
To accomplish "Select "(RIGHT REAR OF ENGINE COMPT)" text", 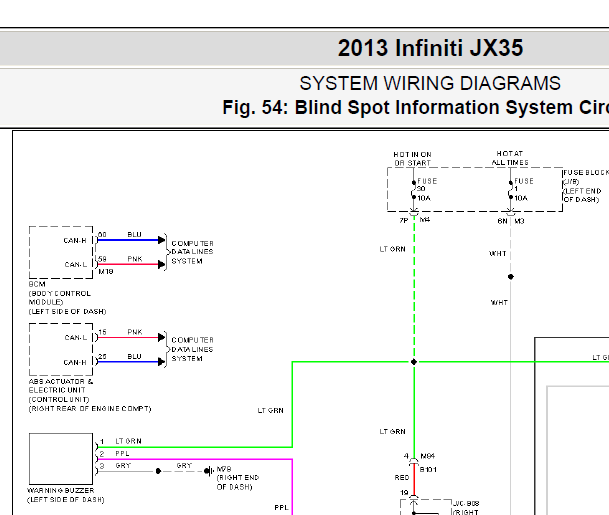I will coord(90,409).
